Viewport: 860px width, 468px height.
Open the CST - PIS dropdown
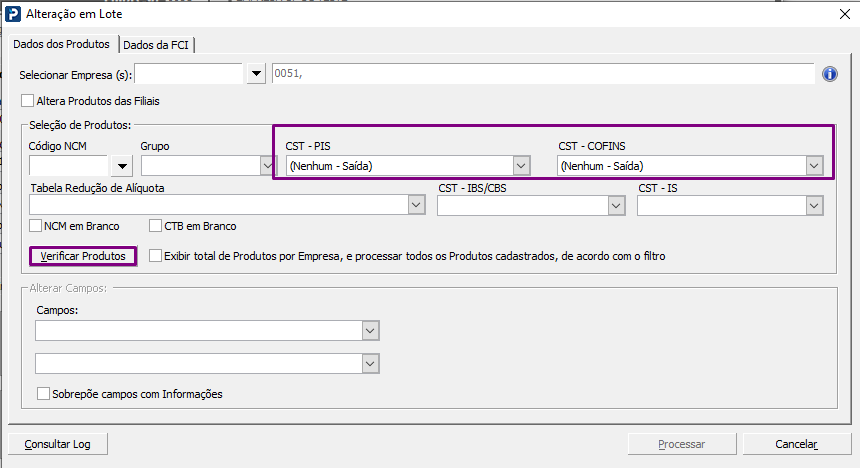click(x=520, y=166)
